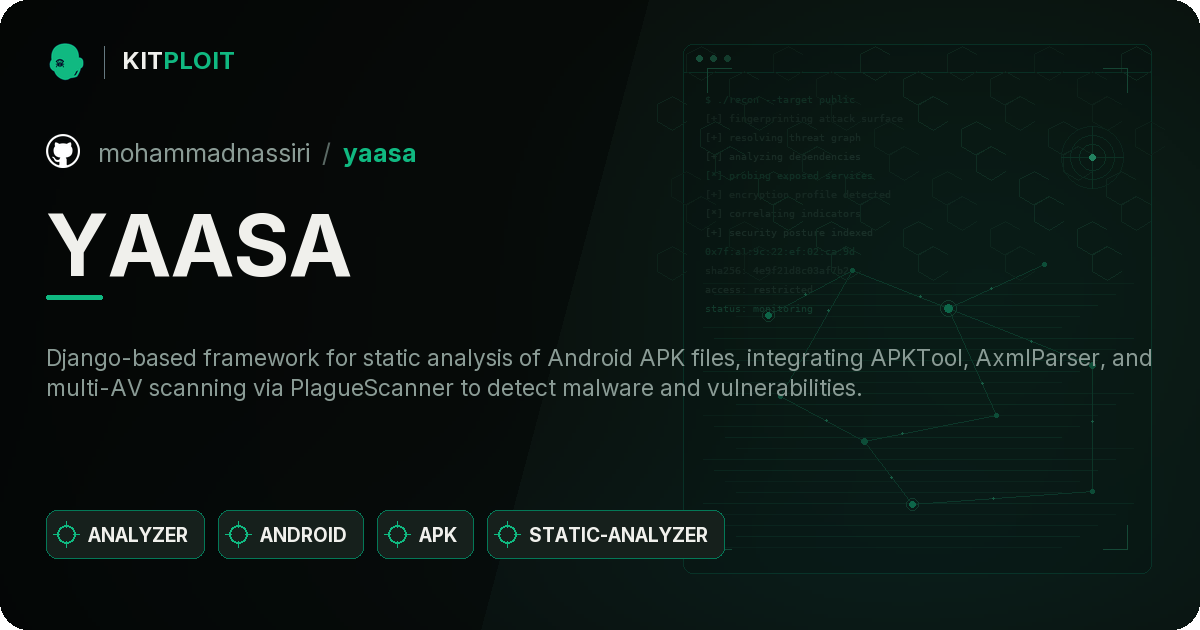Click the crosshair icon in STATIC-ANALYZER tag
The height and width of the screenshot is (630, 1200).
point(508,535)
